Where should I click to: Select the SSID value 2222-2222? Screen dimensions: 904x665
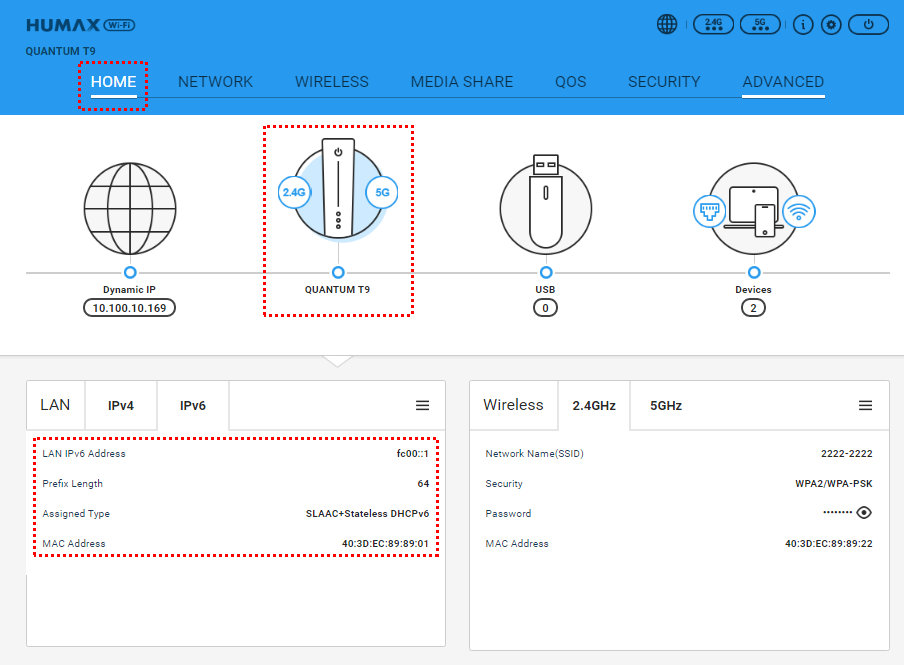pyautogui.click(x=846, y=453)
